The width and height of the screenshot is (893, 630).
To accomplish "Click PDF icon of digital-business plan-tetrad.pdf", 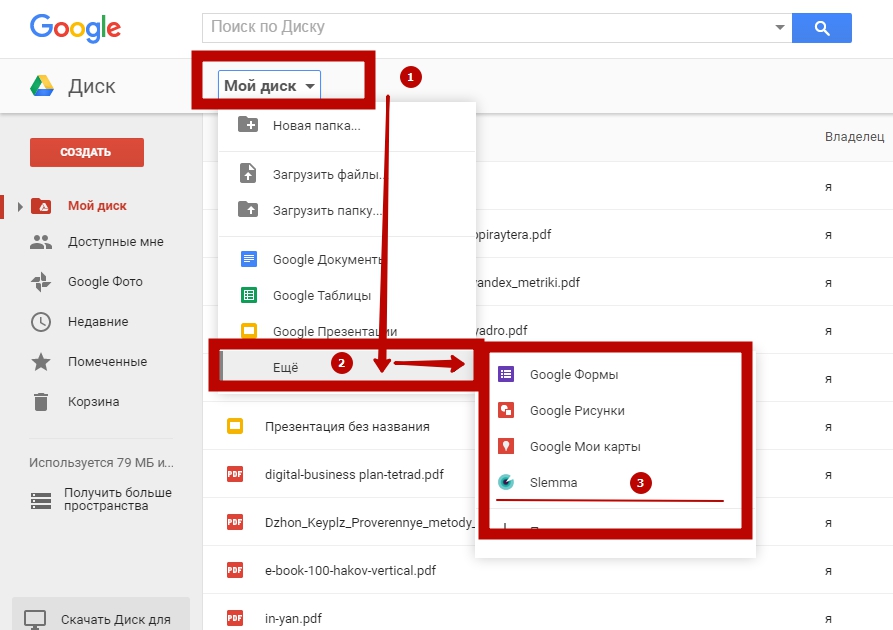I will (235, 474).
